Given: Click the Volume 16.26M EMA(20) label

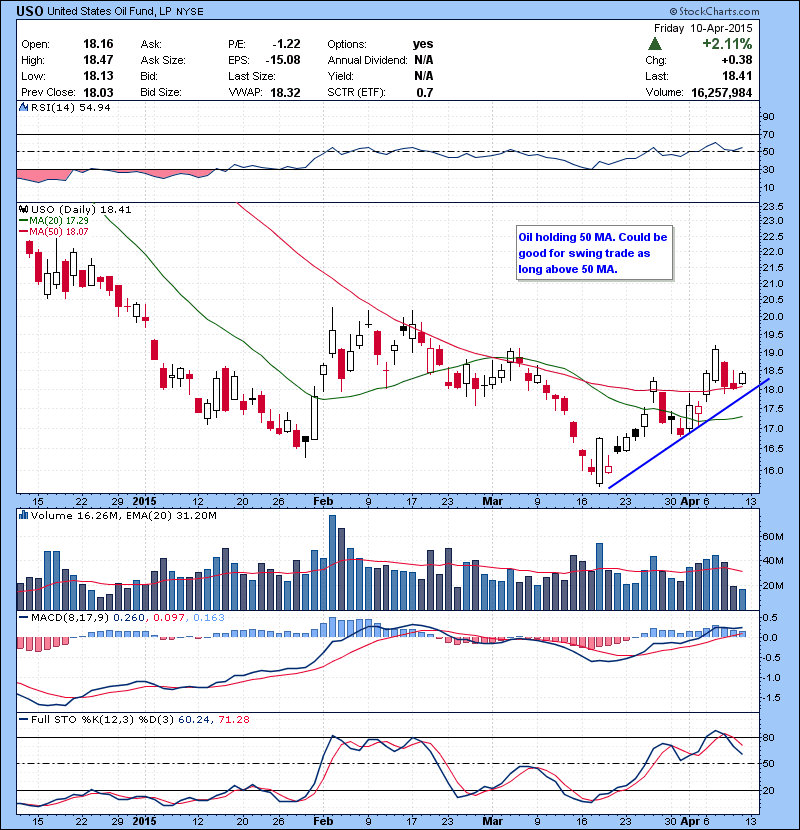Looking at the screenshot, I should coord(123,516).
